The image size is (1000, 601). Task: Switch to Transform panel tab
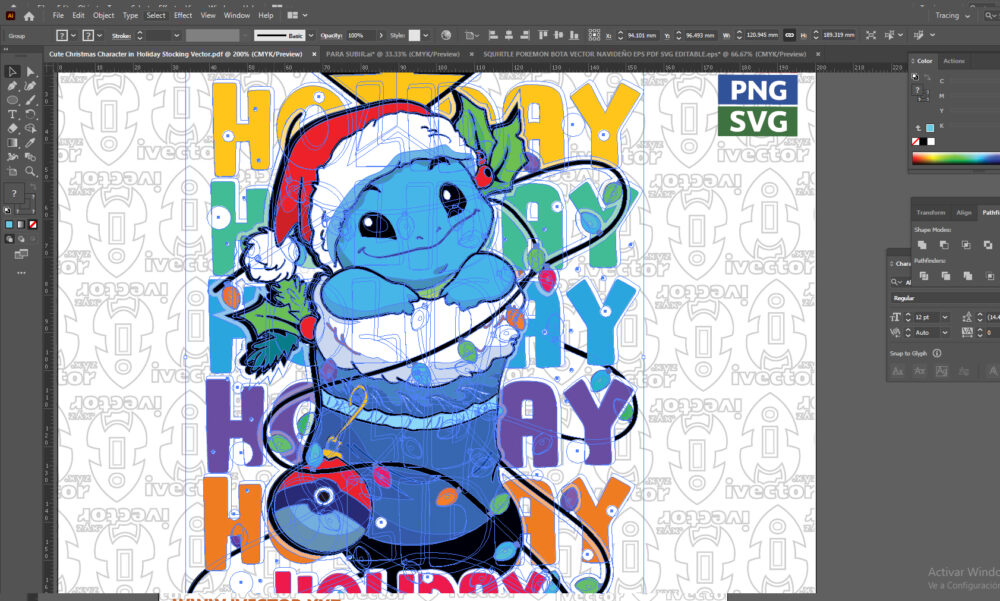point(930,212)
